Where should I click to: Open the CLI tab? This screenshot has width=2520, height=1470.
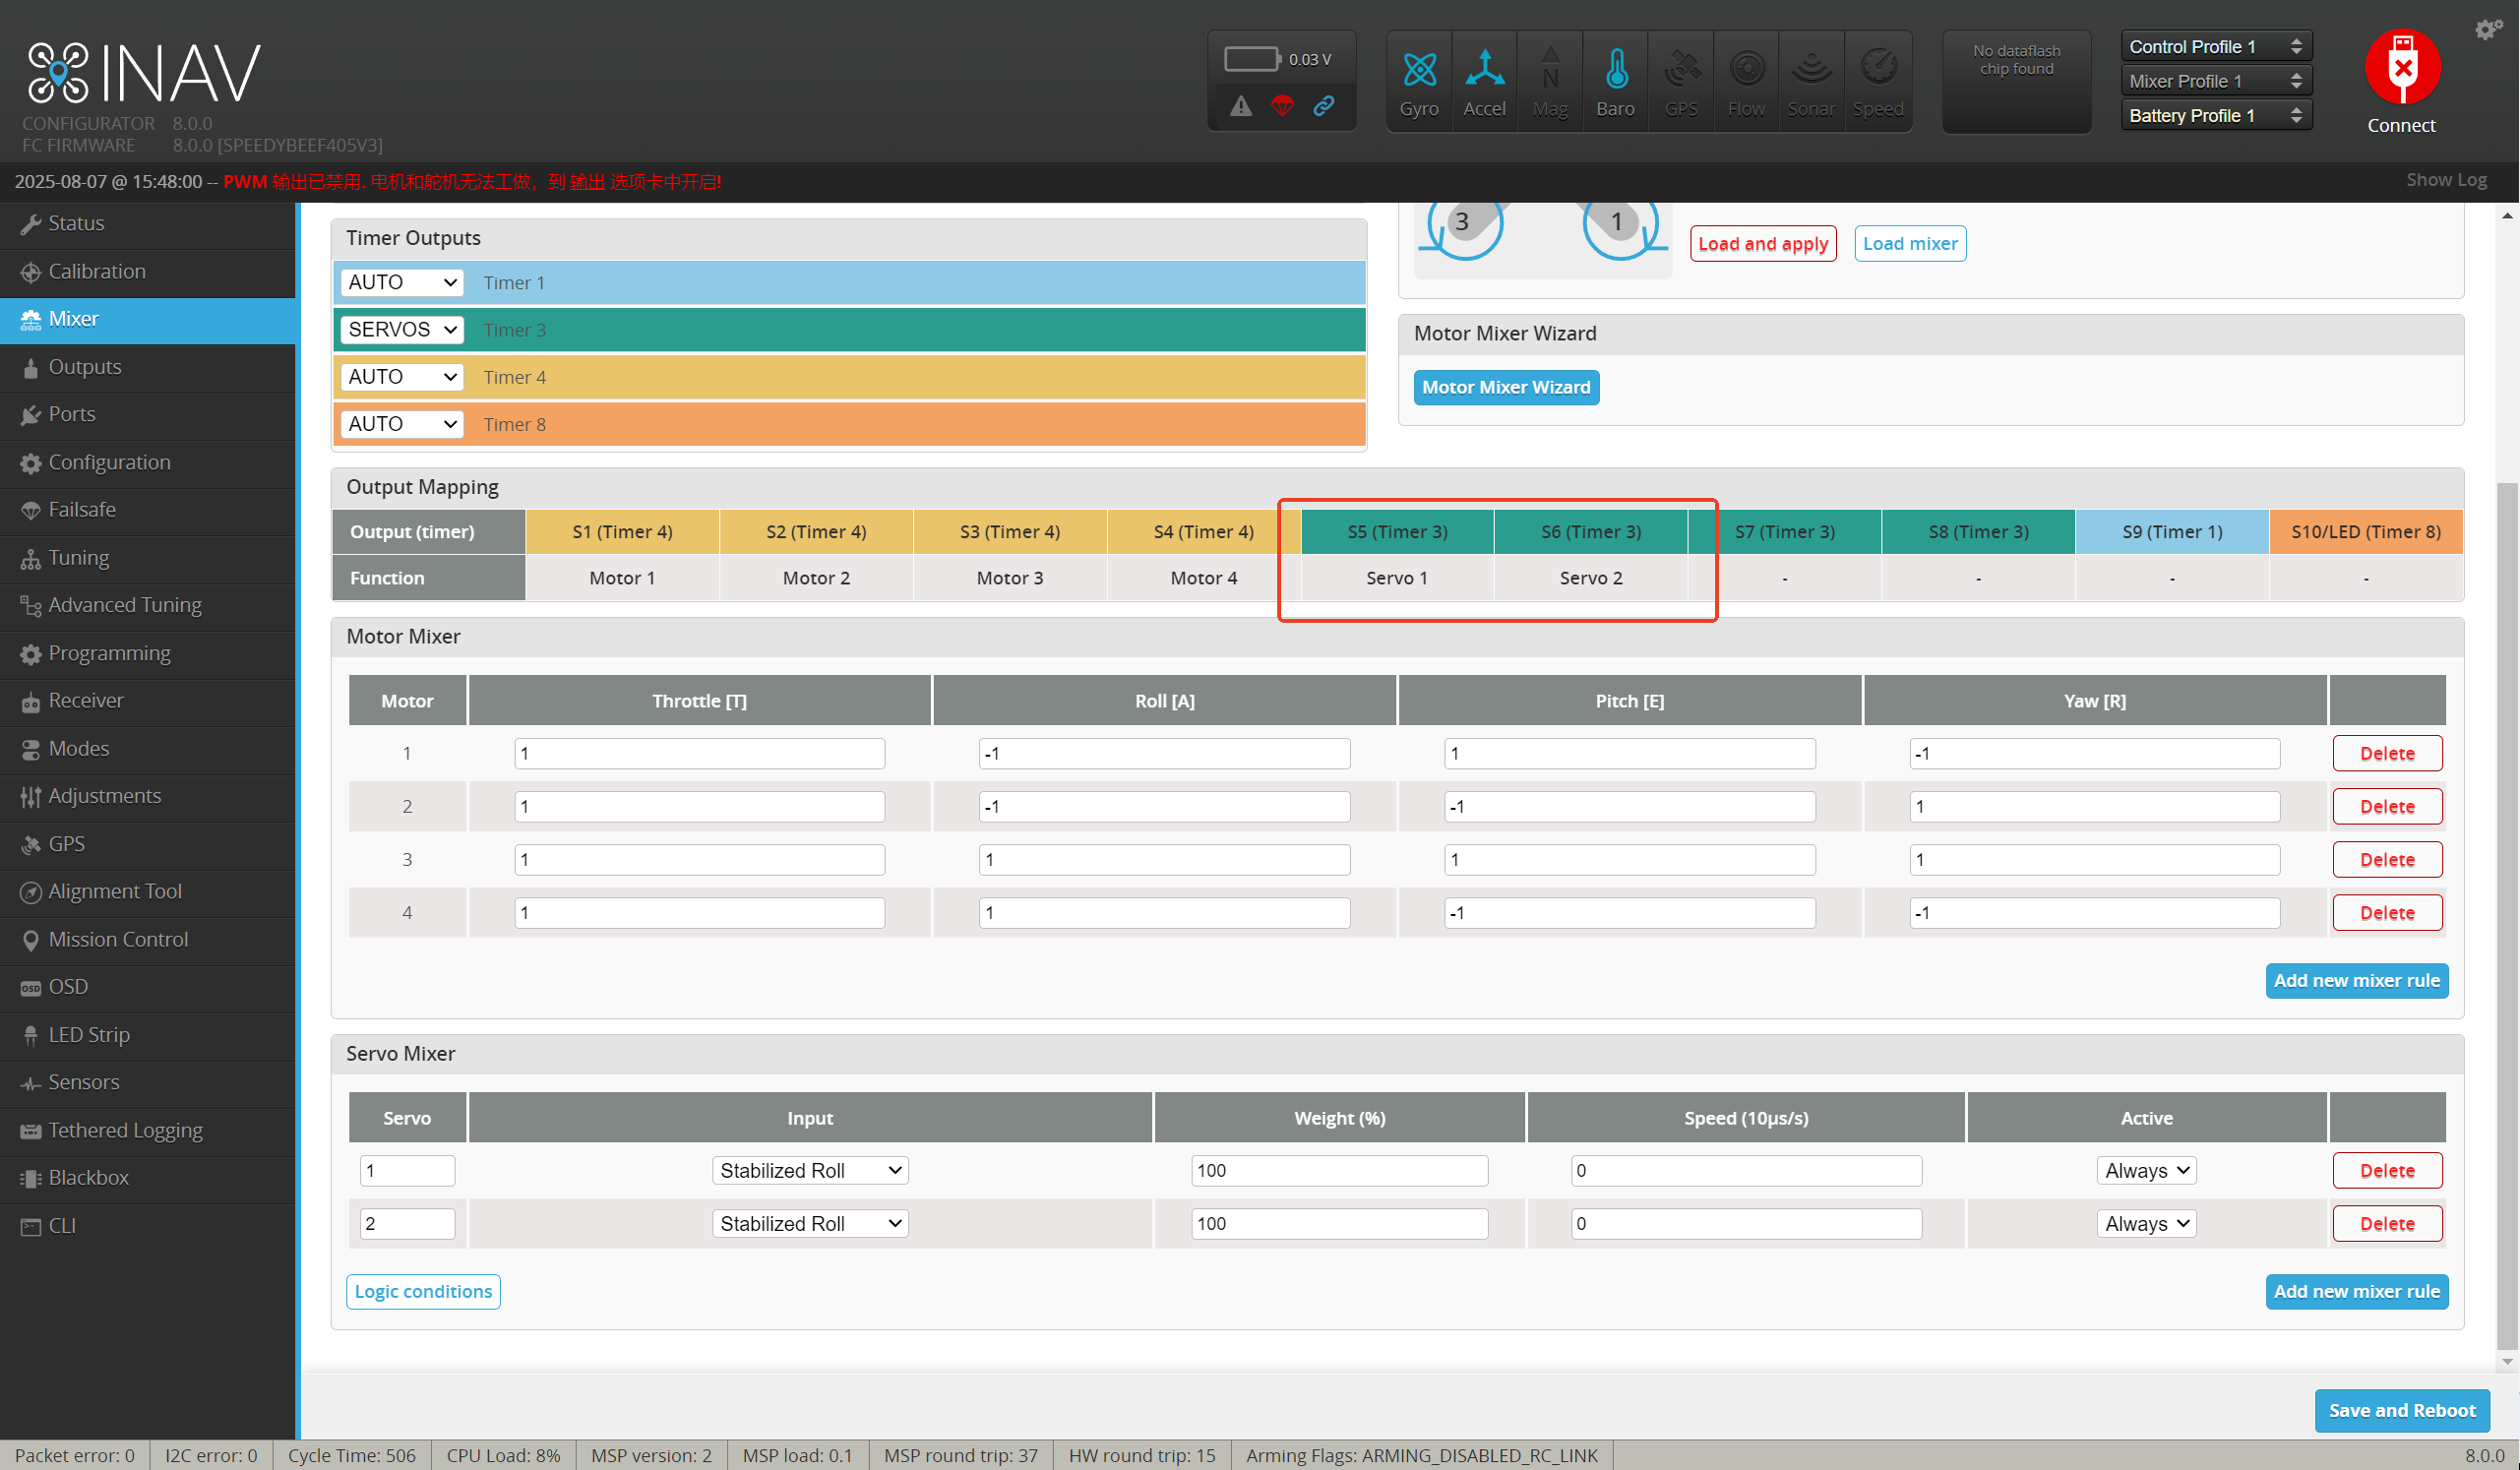pyautogui.click(x=148, y=1225)
